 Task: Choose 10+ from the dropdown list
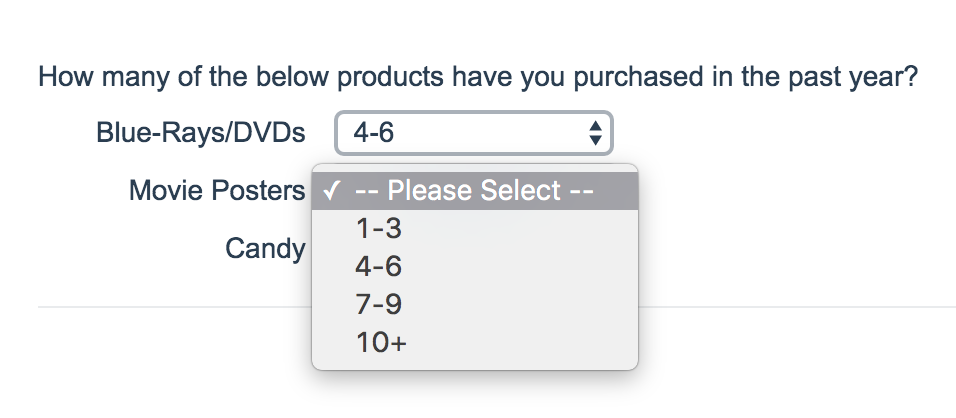pos(382,342)
